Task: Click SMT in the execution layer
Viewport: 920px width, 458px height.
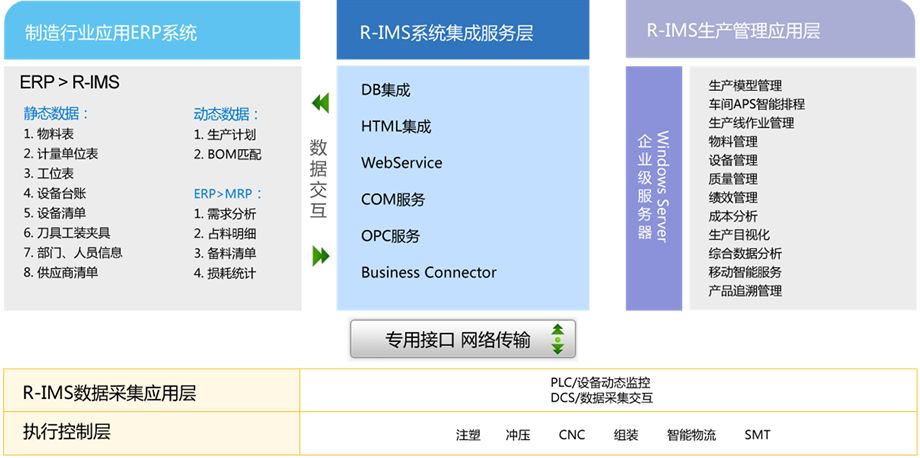Action: pos(757,435)
